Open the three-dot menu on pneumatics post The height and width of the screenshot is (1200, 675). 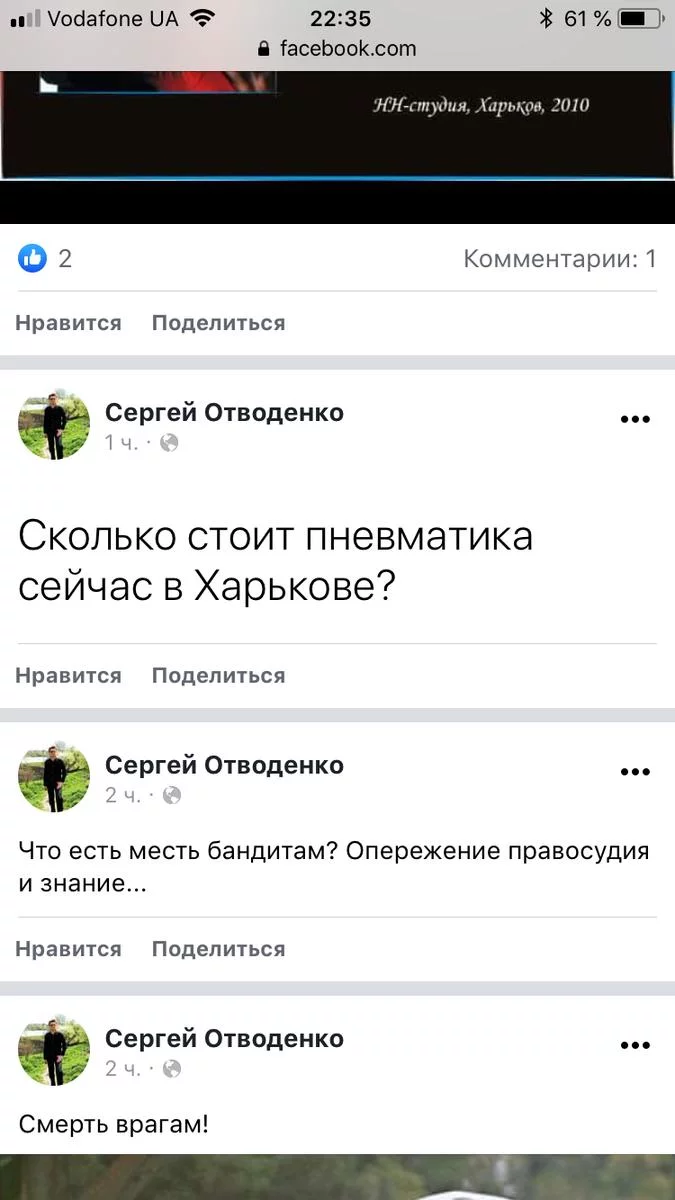(x=635, y=419)
